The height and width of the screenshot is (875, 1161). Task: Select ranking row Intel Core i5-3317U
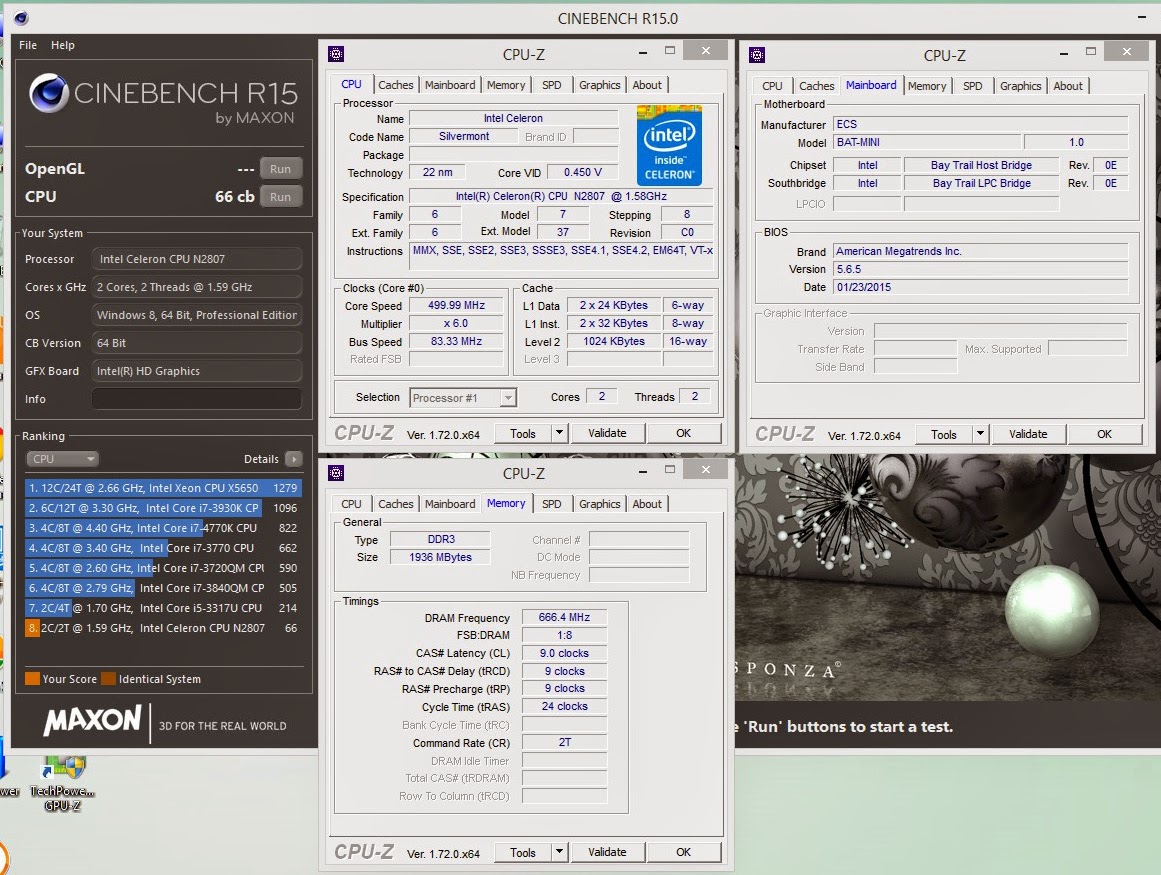point(163,608)
